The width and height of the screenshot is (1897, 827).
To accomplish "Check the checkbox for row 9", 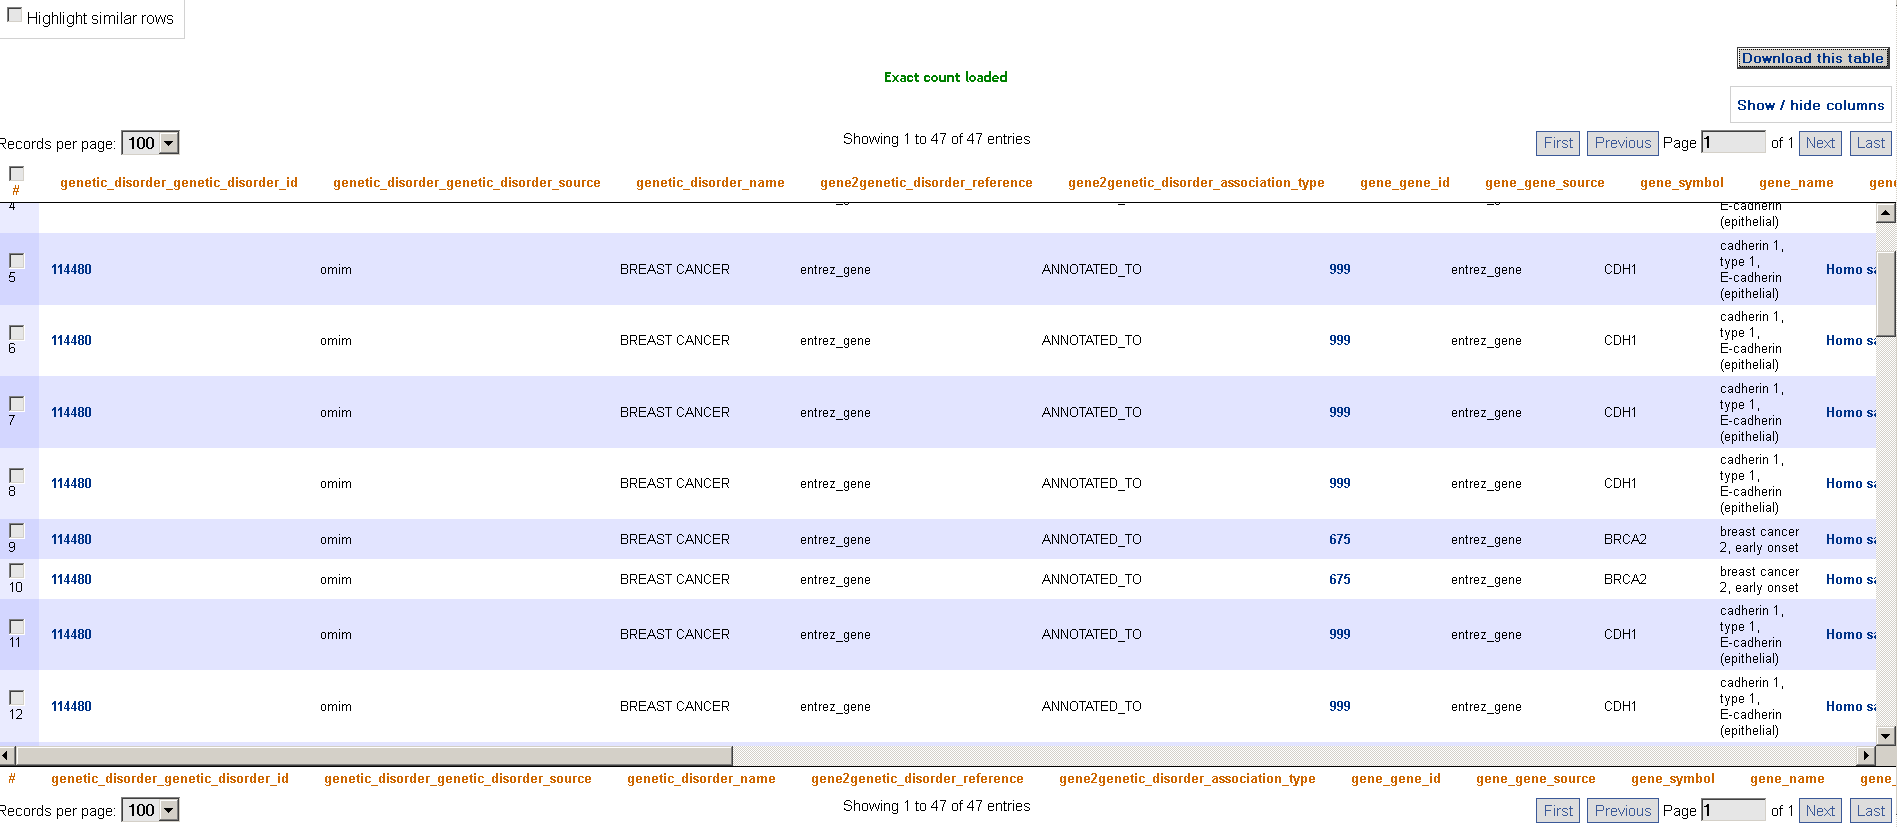I will [x=17, y=531].
